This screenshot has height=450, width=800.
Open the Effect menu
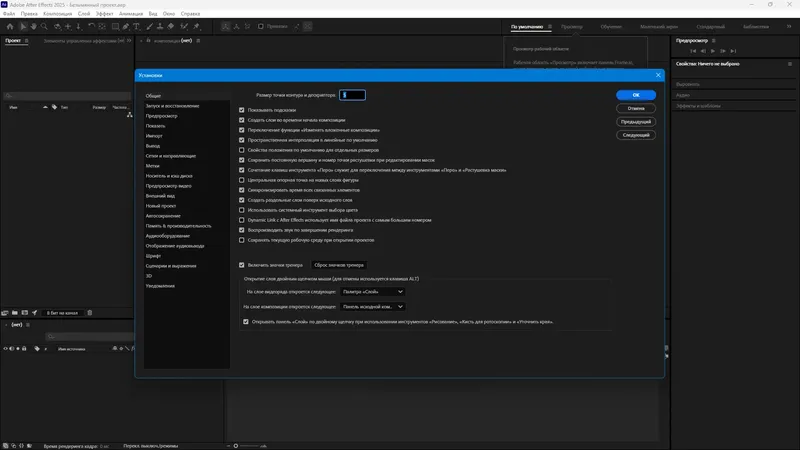coord(105,14)
